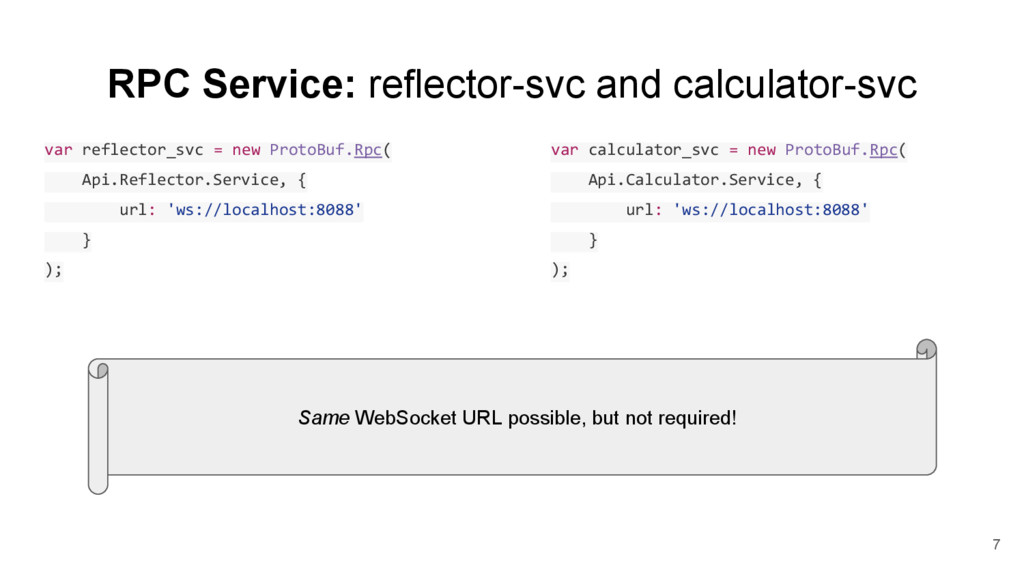The height and width of the screenshot is (576, 1024).
Task: Click reflector-svc in the slide title
Action: click(x=477, y=84)
